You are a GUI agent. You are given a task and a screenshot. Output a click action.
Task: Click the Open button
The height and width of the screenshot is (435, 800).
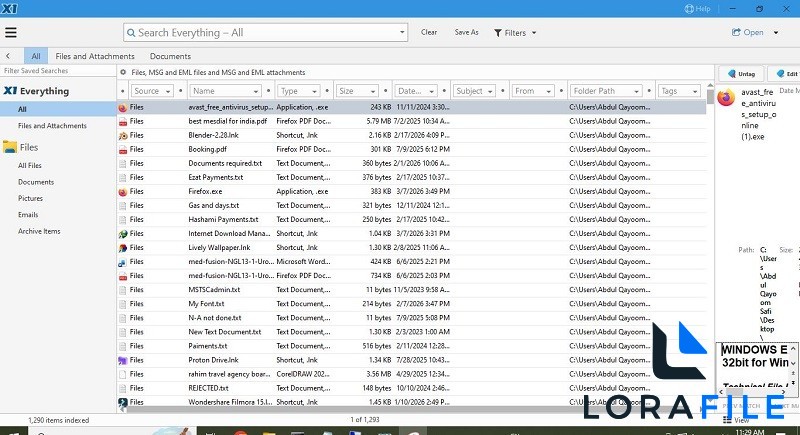tap(747, 32)
